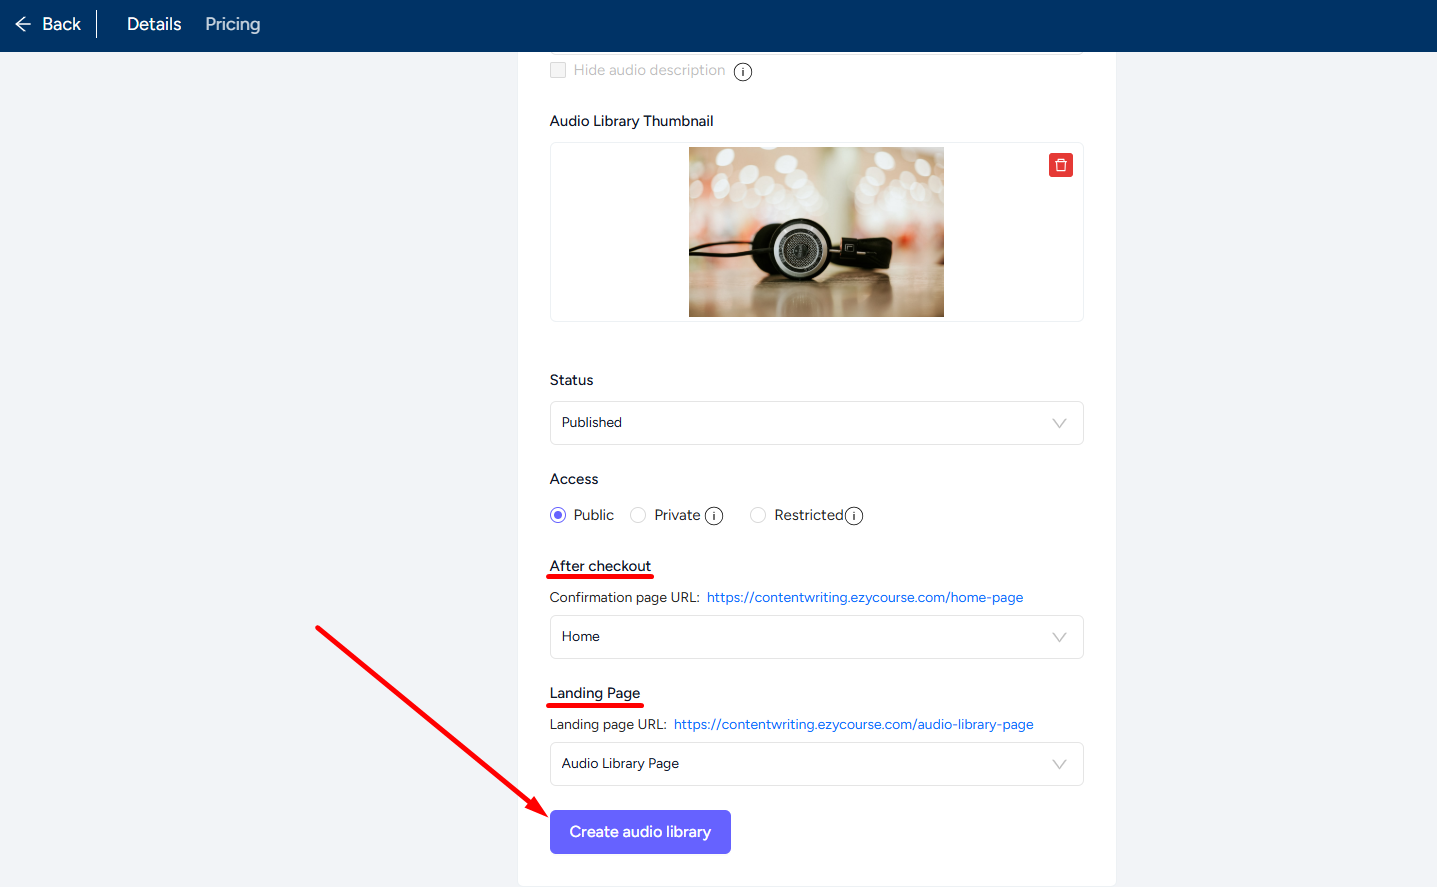Click the Access label
The height and width of the screenshot is (887, 1437).
(574, 479)
